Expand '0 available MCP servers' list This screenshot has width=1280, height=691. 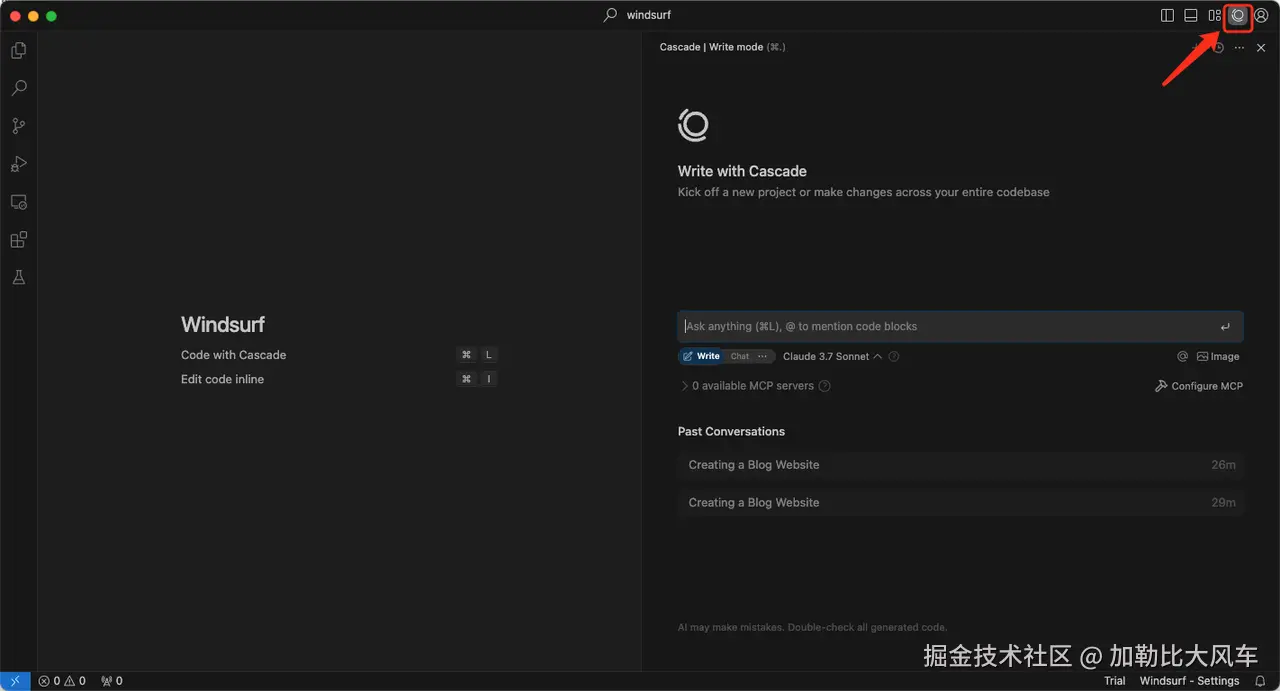(746, 386)
